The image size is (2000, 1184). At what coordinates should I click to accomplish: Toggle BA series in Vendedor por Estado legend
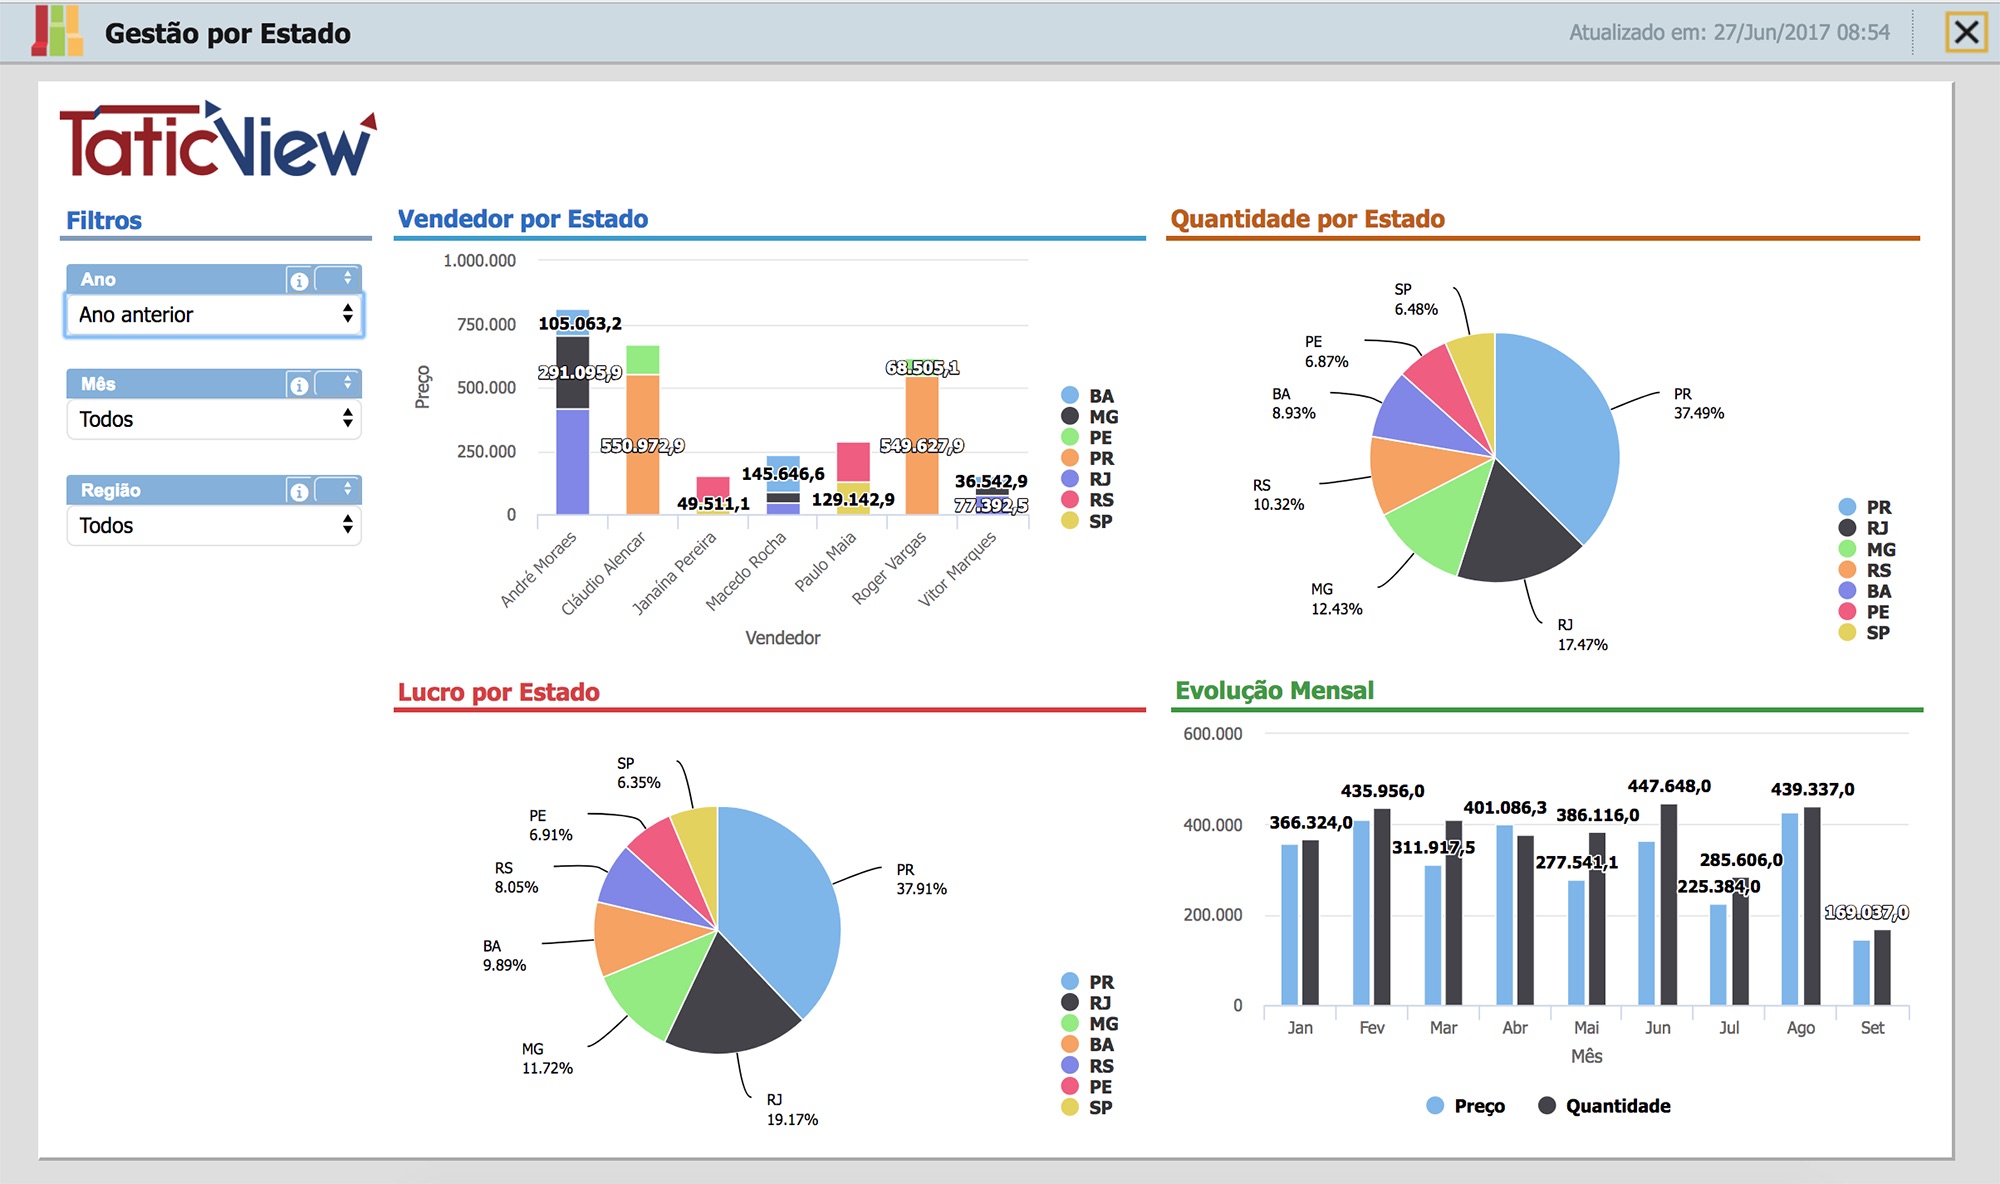pyautogui.click(x=1088, y=396)
